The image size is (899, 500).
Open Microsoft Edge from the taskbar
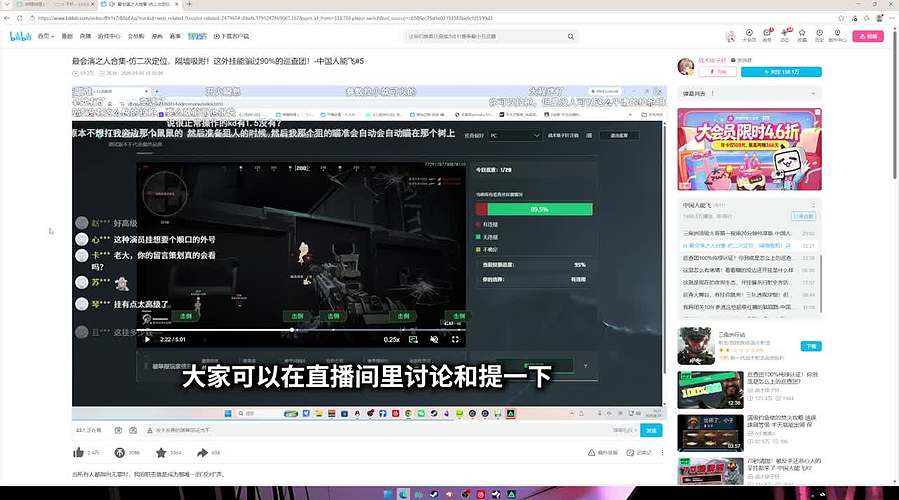404,494
